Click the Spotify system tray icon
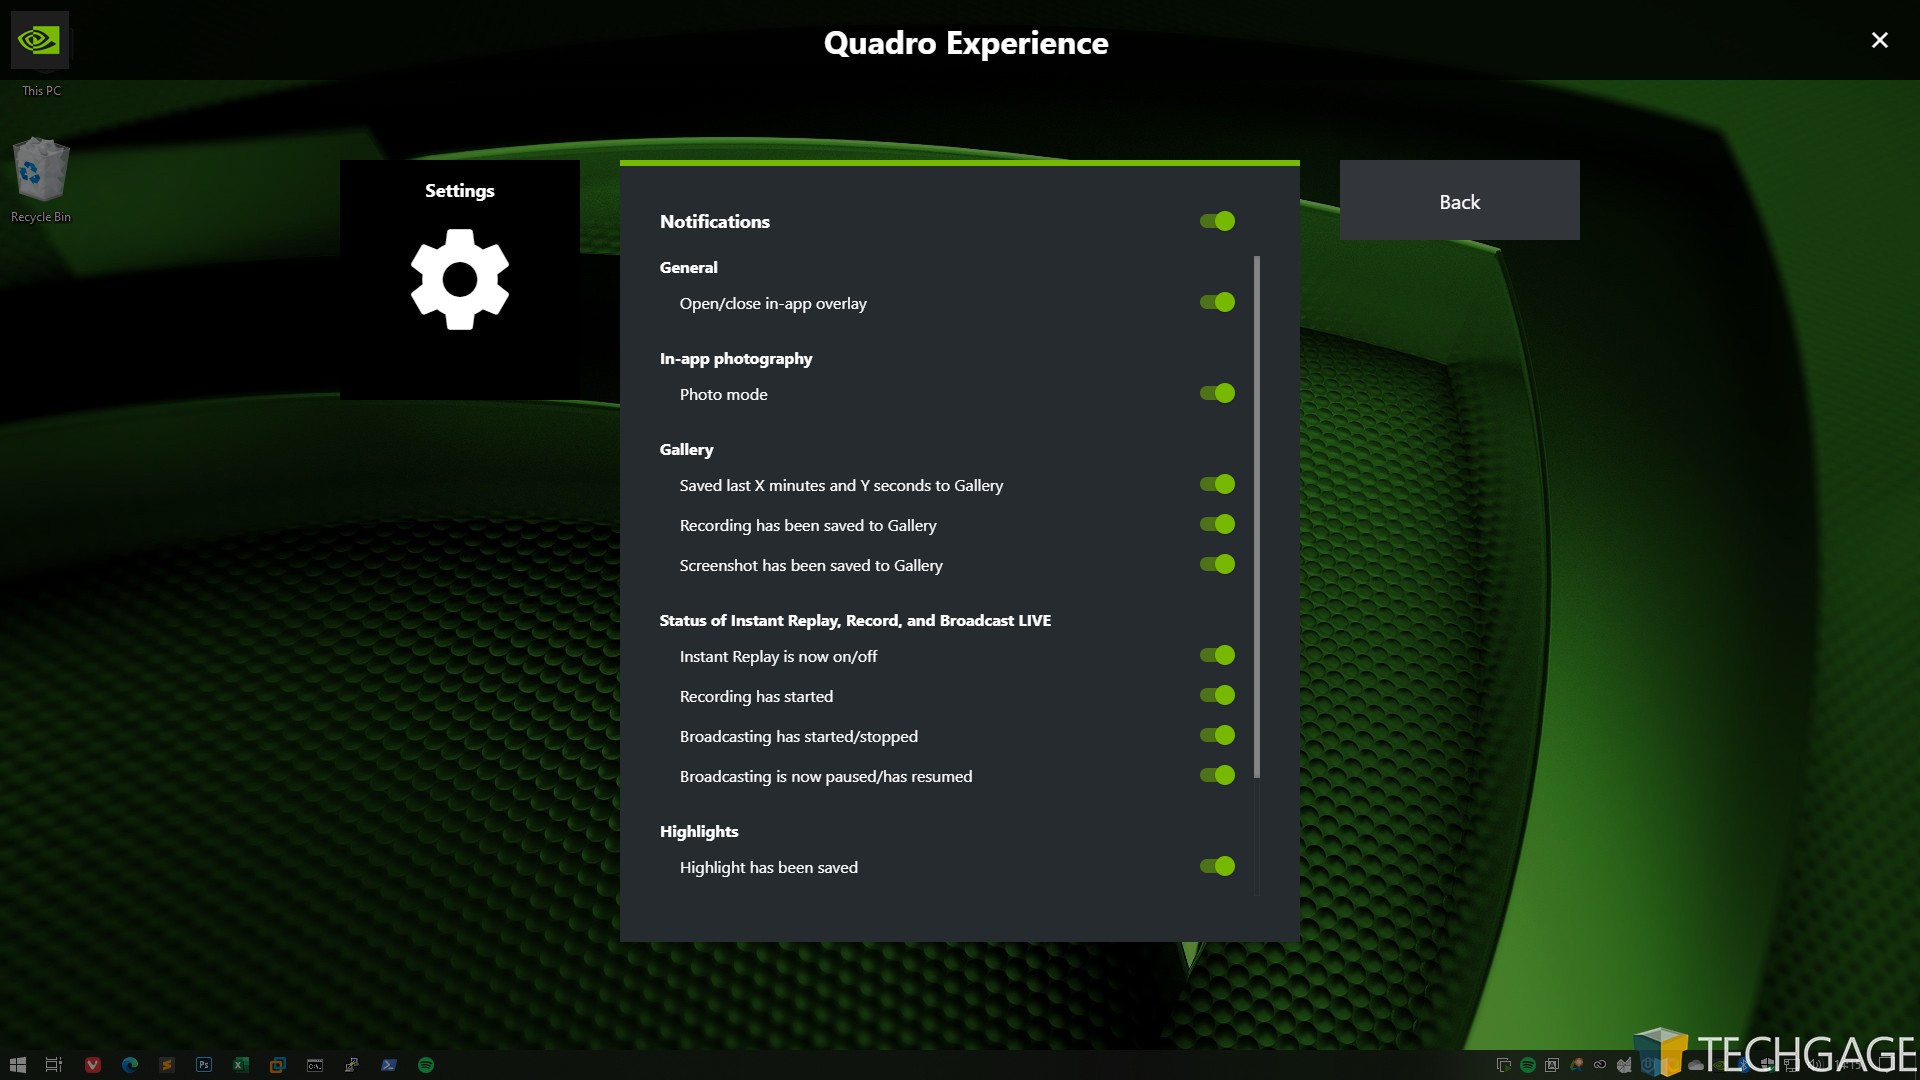The width and height of the screenshot is (1920, 1080). [x=1528, y=1065]
